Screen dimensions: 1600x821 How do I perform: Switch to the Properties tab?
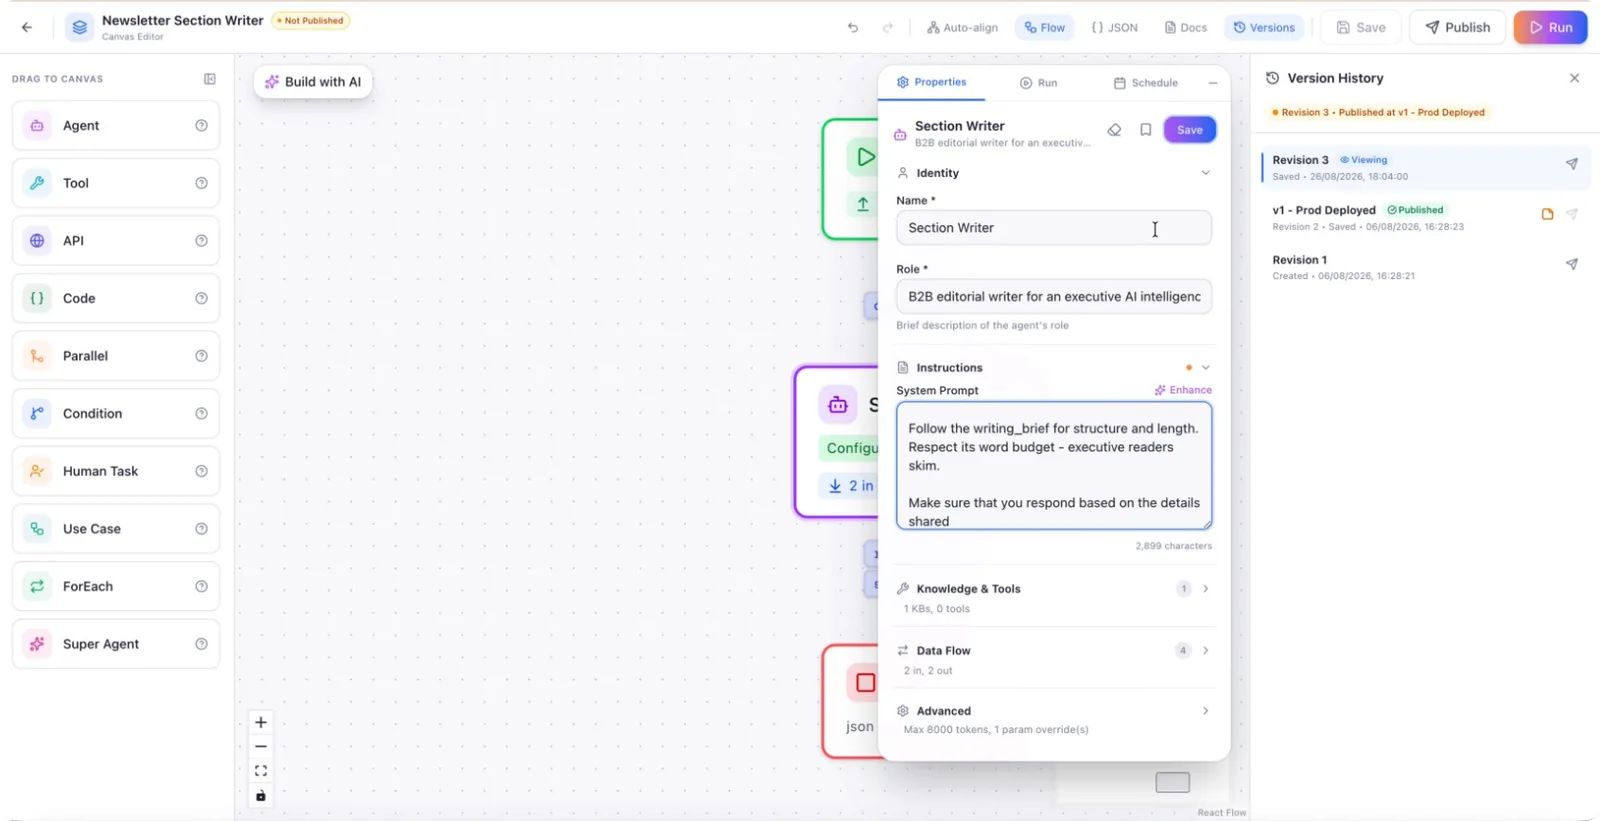point(931,82)
